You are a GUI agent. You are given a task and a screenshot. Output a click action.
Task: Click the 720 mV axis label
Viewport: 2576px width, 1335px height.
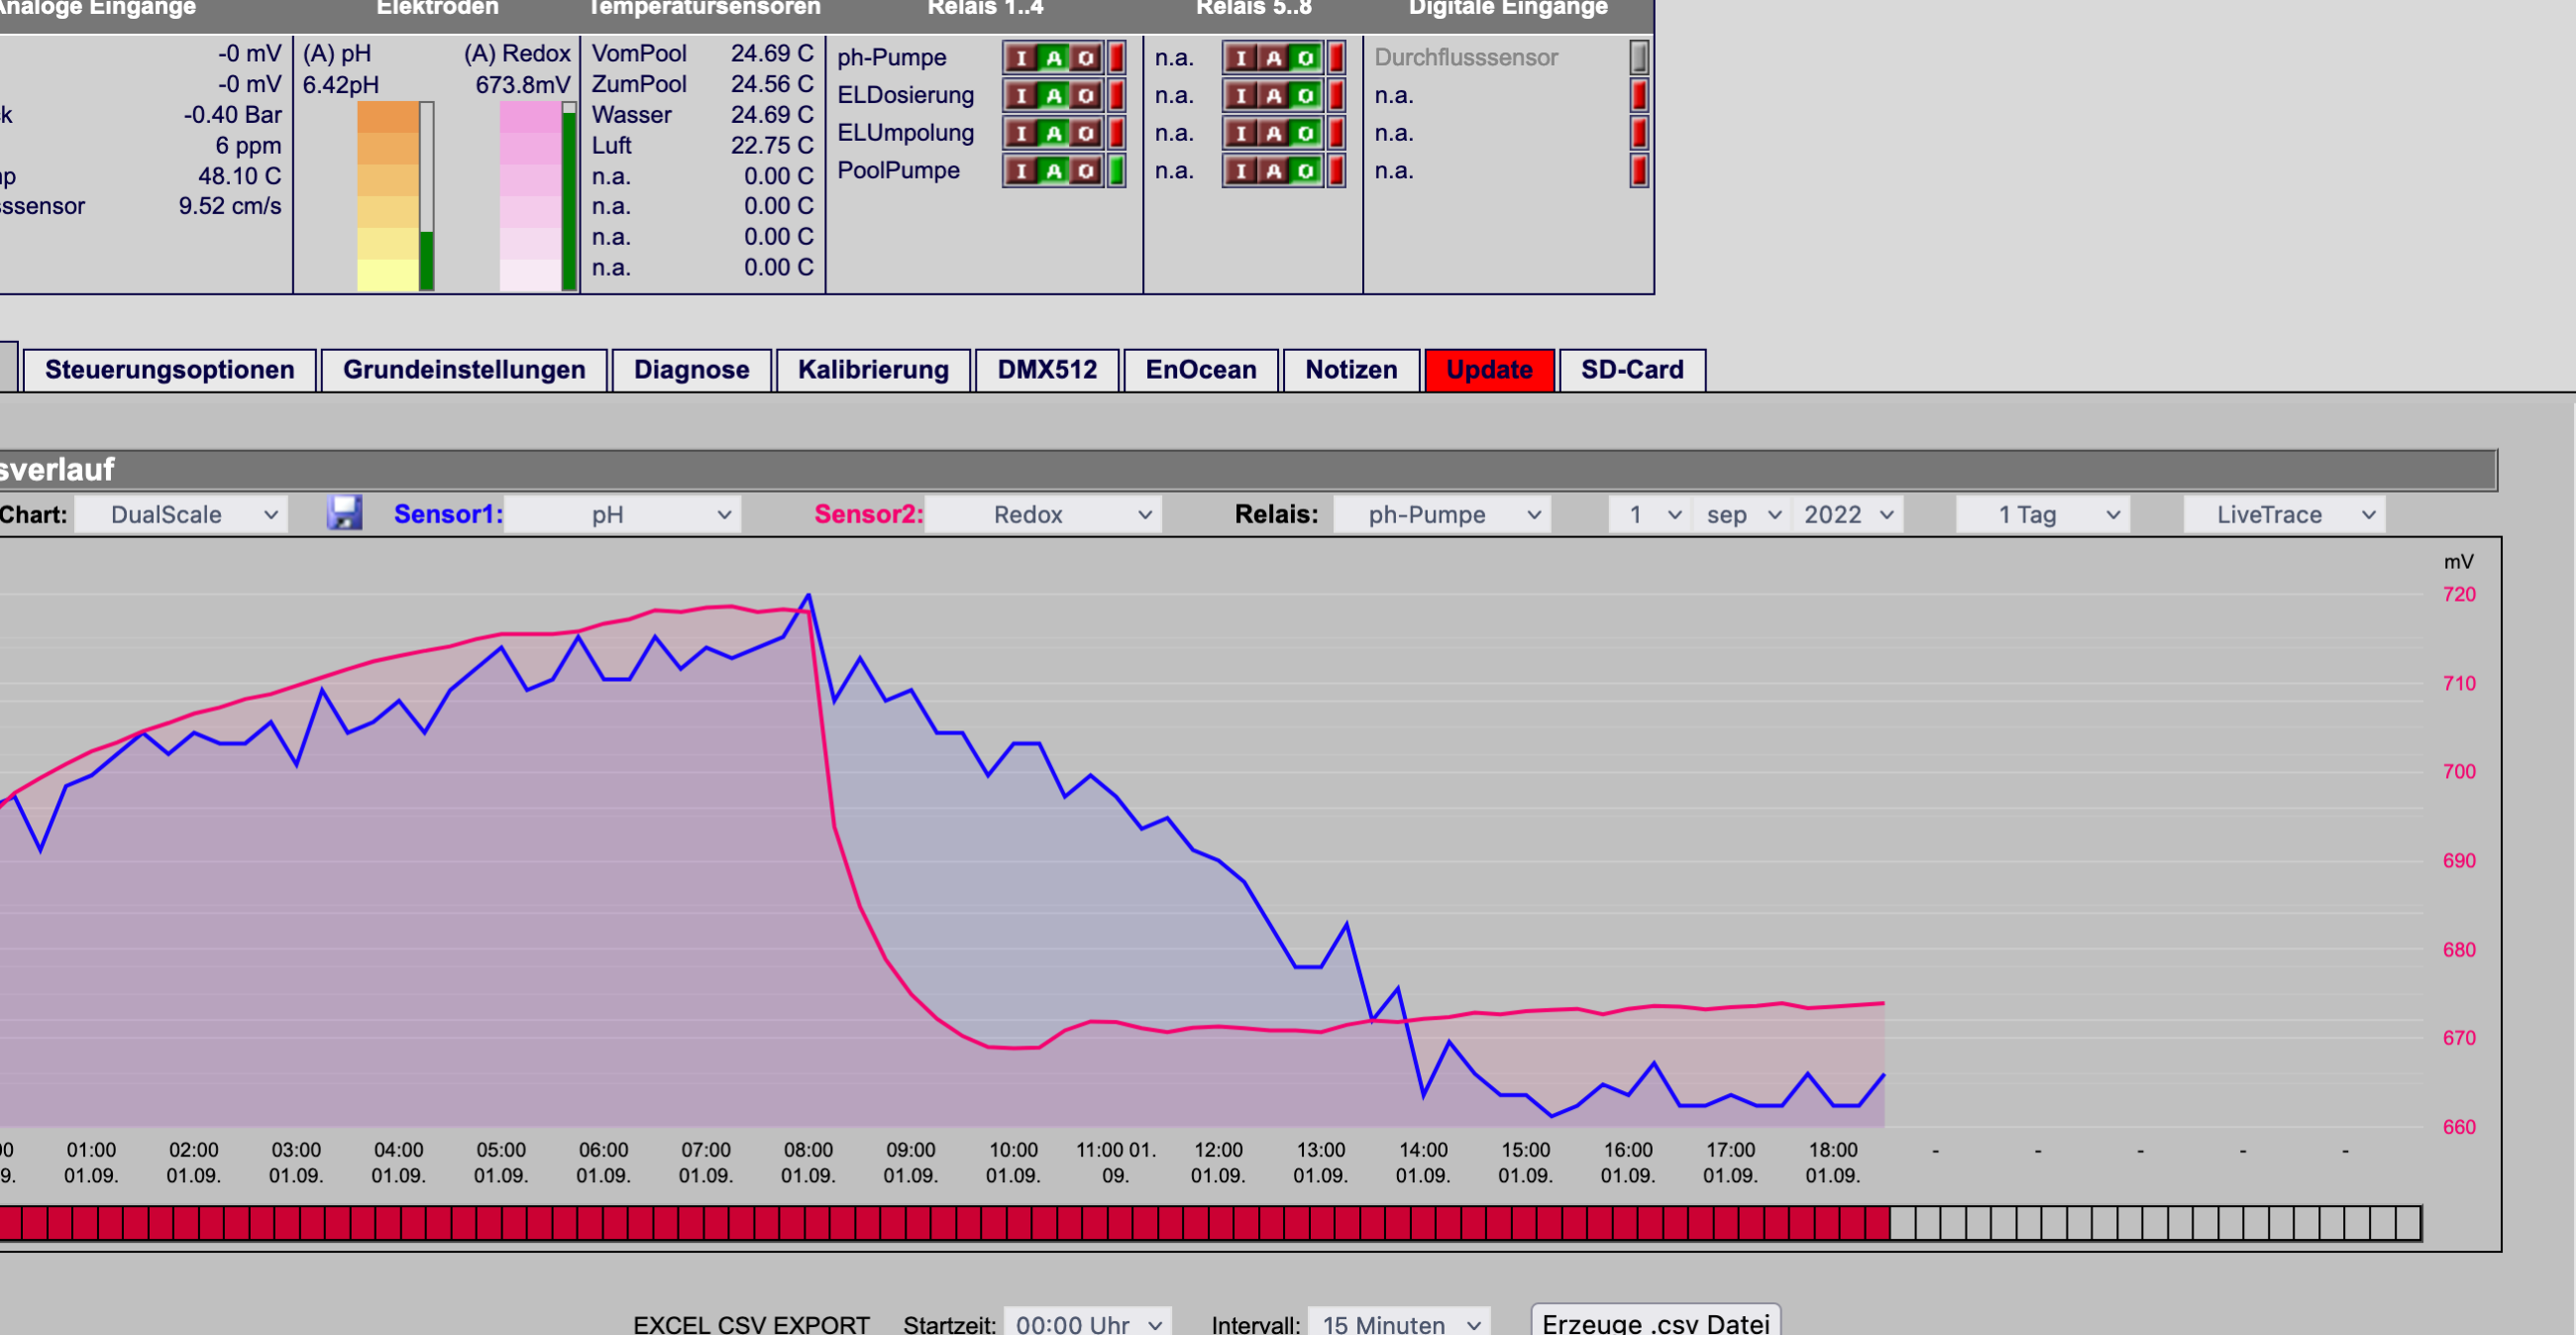click(2459, 594)
